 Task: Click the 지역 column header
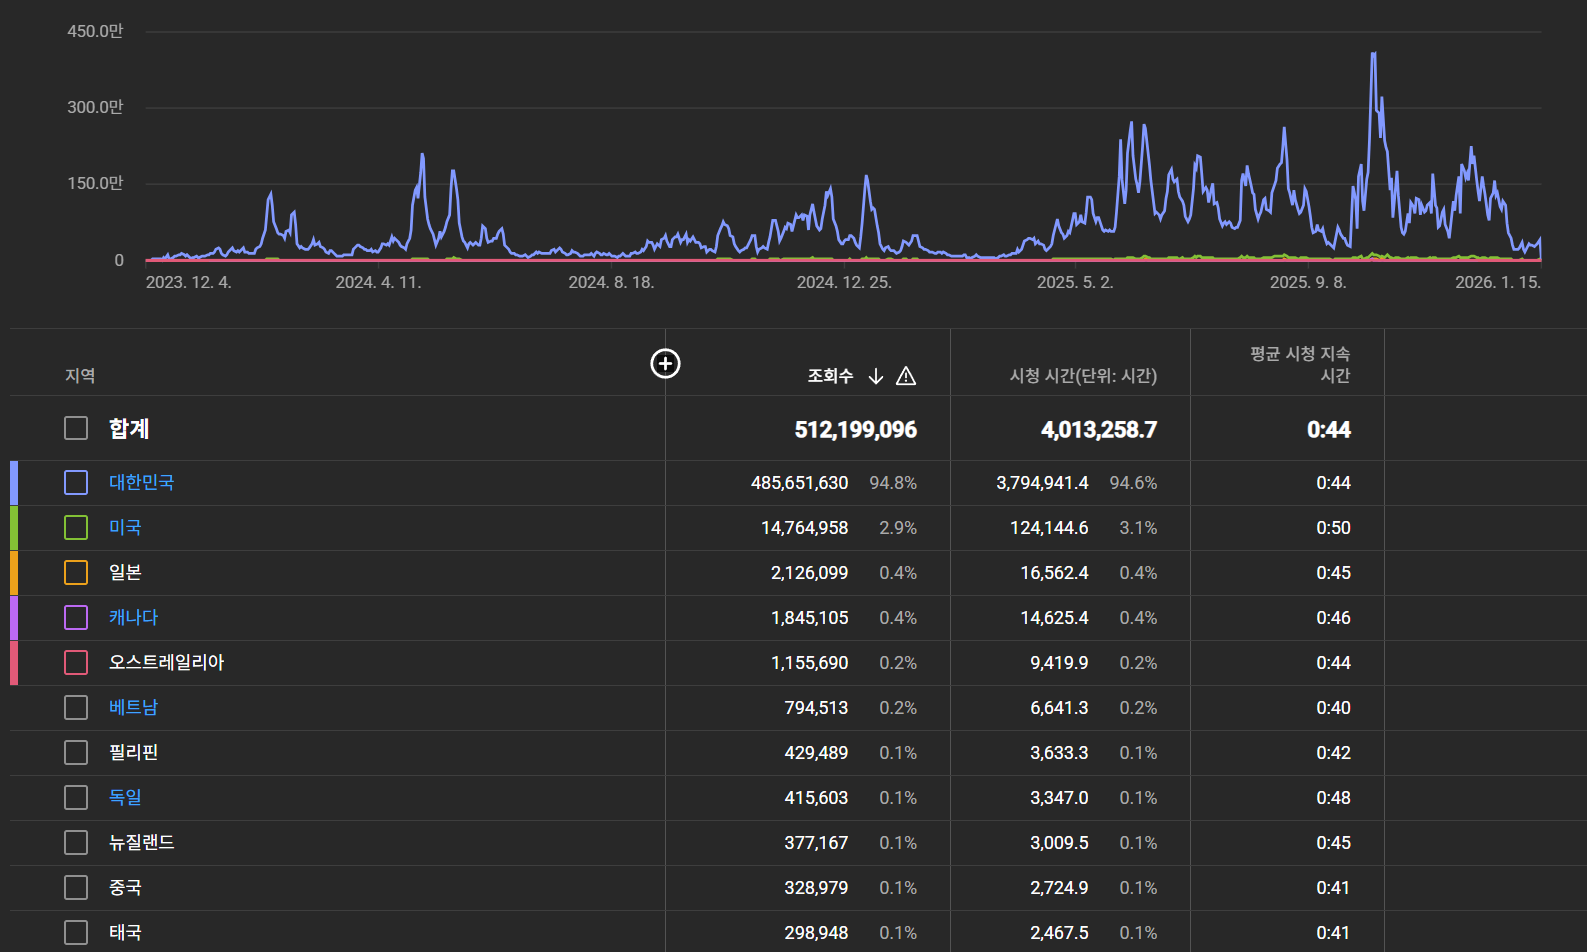(80, 376)
